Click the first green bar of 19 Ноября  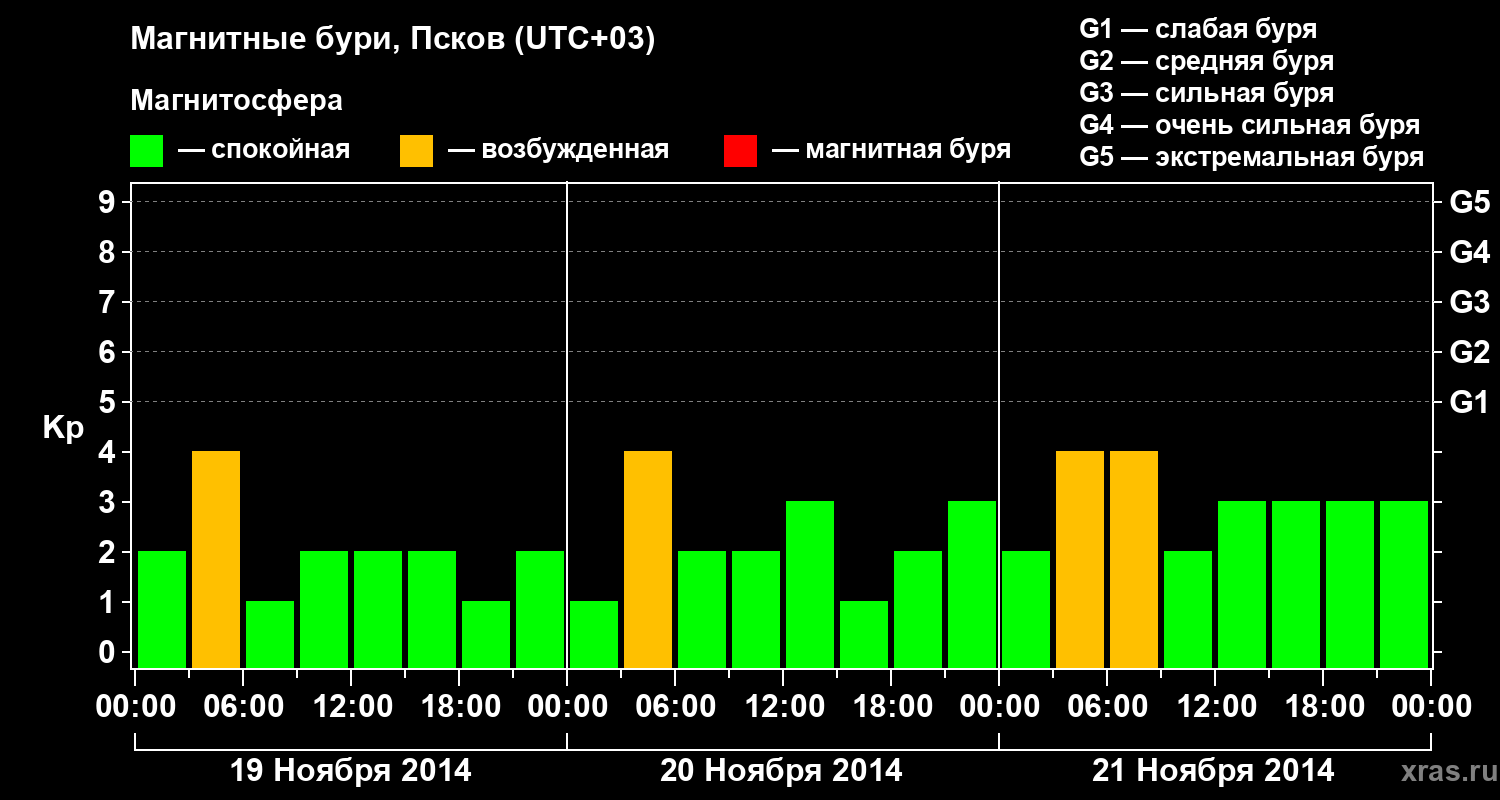tap(162, 609)
